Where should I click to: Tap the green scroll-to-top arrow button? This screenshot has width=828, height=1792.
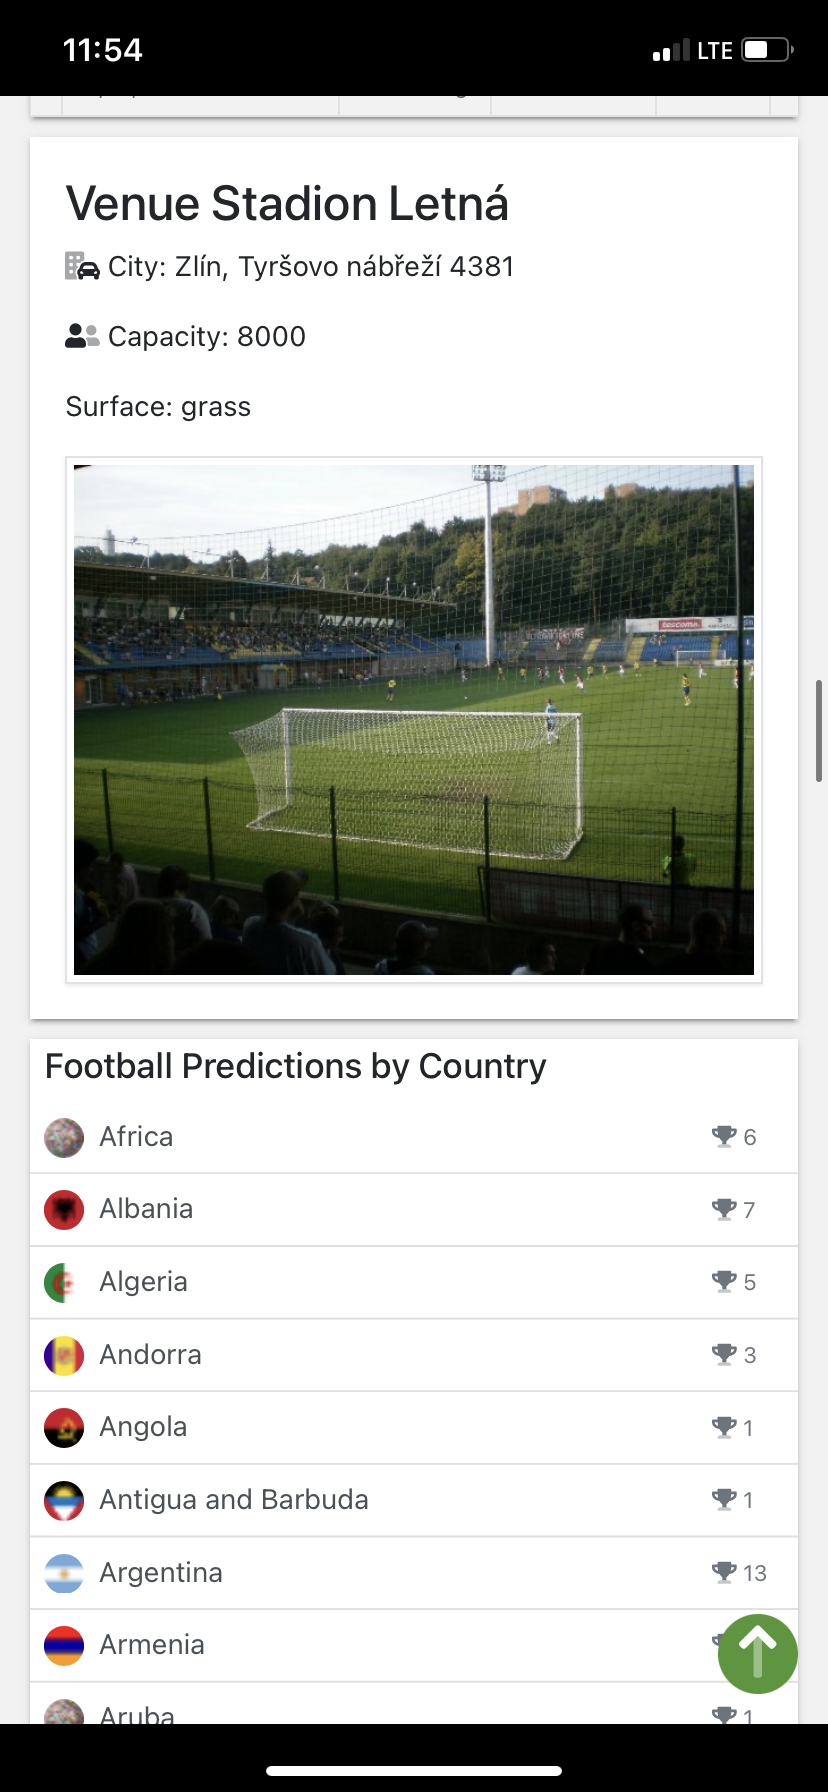pos(757,1653)
